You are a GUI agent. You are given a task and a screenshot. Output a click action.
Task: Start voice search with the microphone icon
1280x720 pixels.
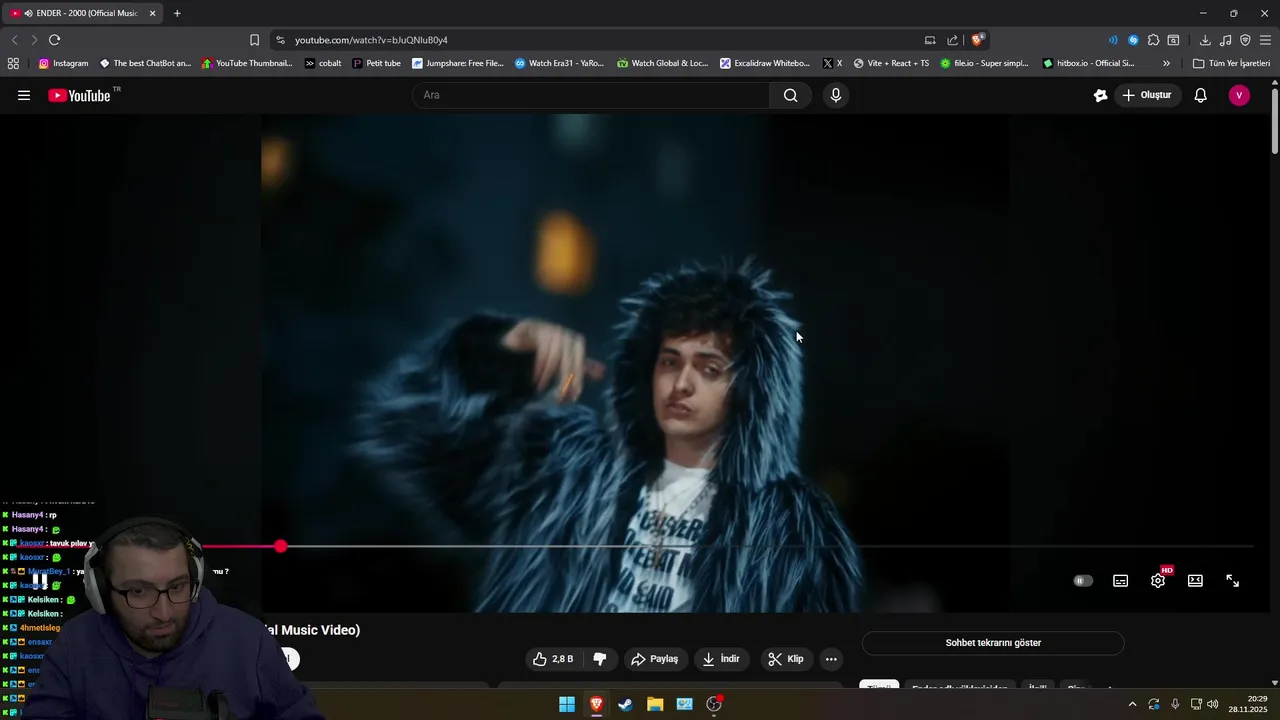[836, 95]
